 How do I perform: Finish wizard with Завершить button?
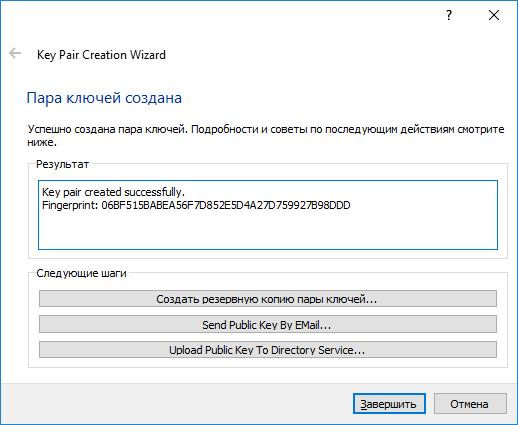tap(389, 404)
